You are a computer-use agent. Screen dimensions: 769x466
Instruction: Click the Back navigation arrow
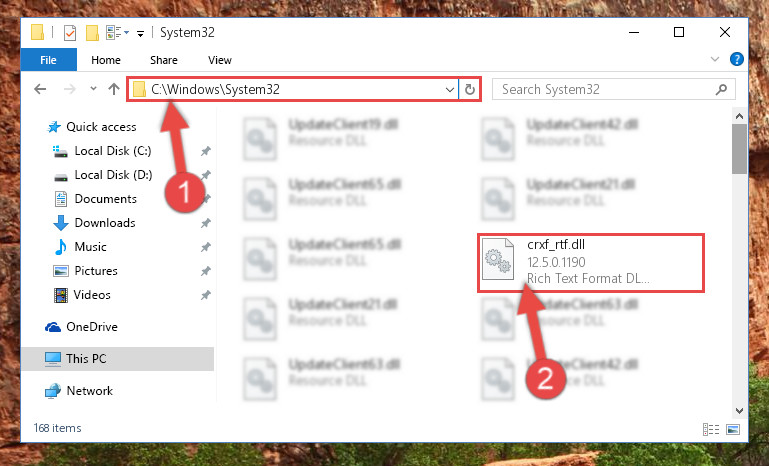click(x=40, y=89)
